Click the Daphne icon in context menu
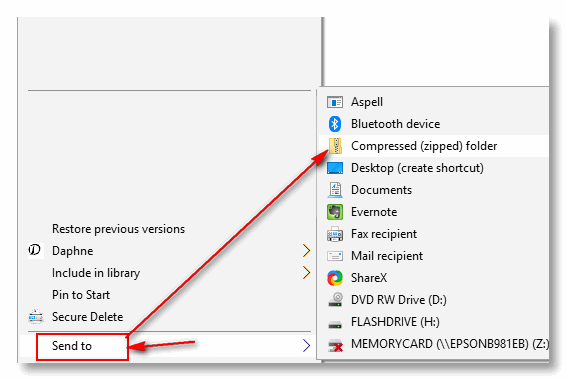 click(35, 250)
